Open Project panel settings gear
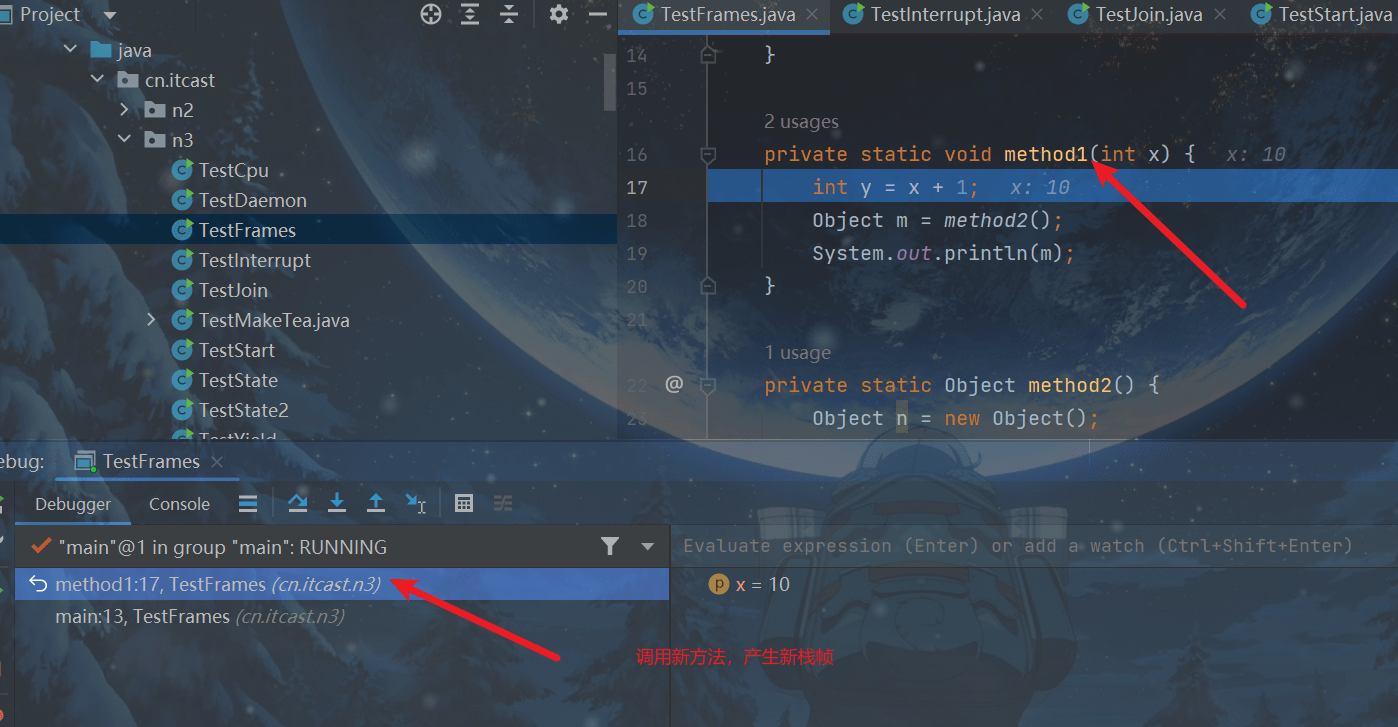 [559, 14]
